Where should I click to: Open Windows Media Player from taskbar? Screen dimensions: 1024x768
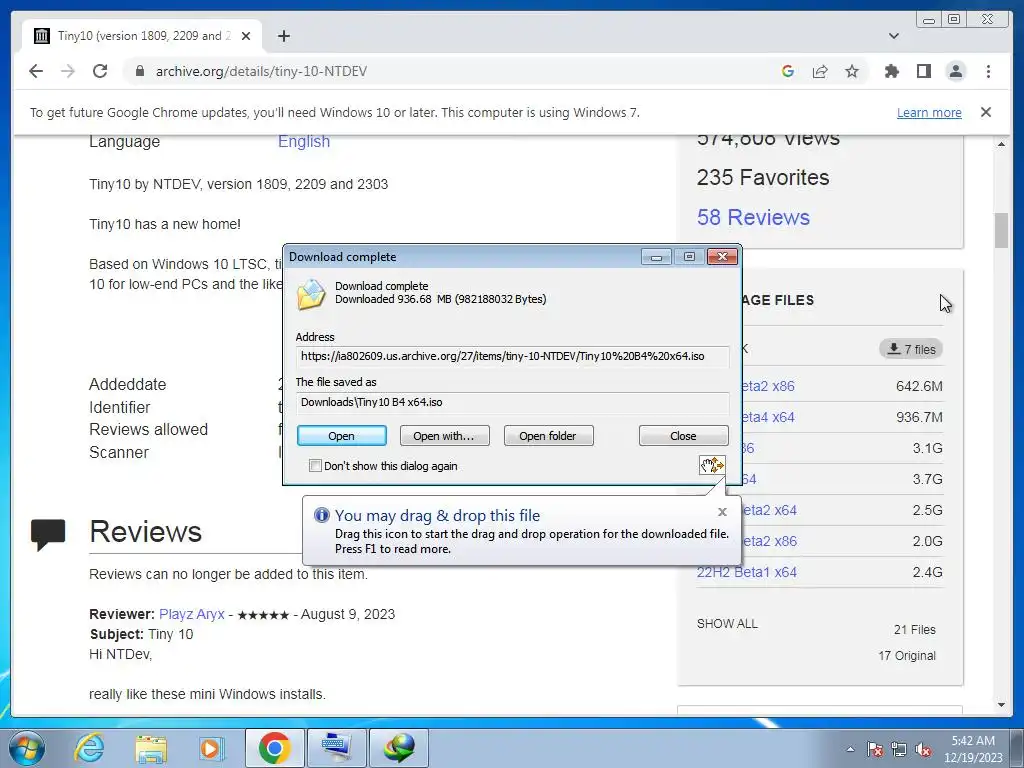coord(211,748)
